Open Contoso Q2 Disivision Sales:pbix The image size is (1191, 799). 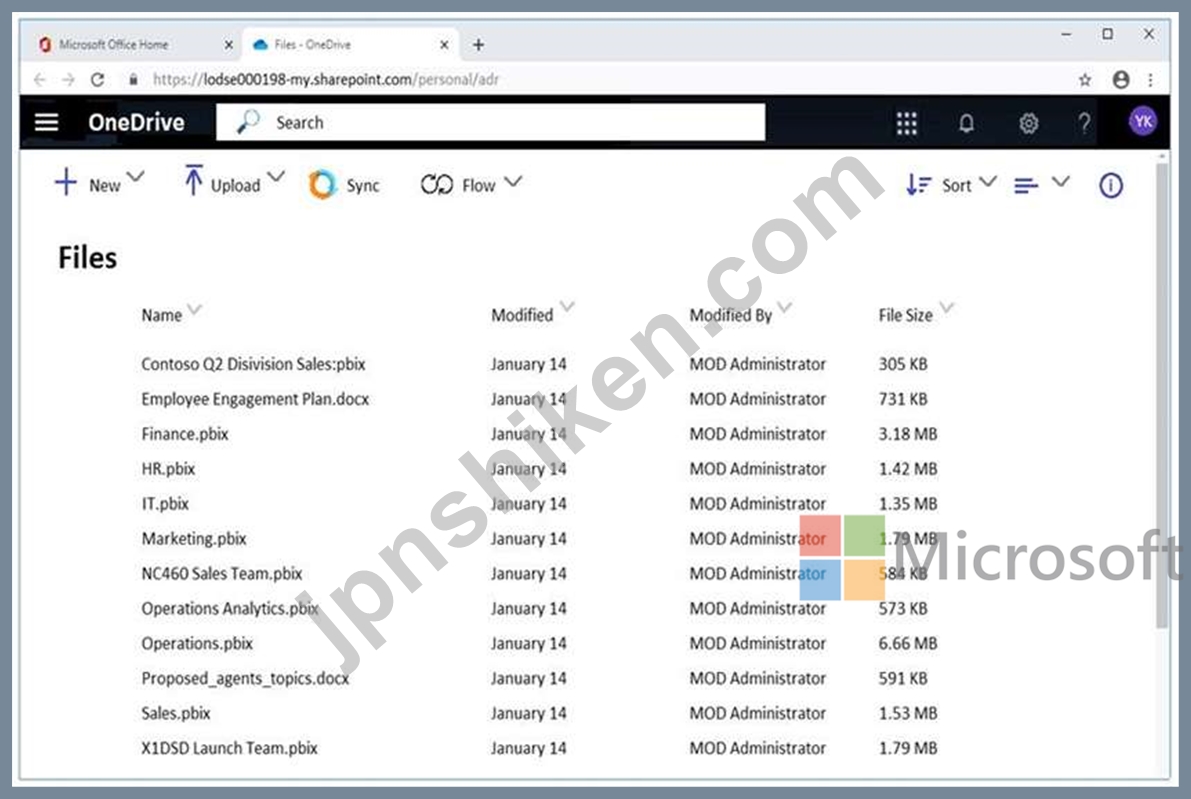253,364
